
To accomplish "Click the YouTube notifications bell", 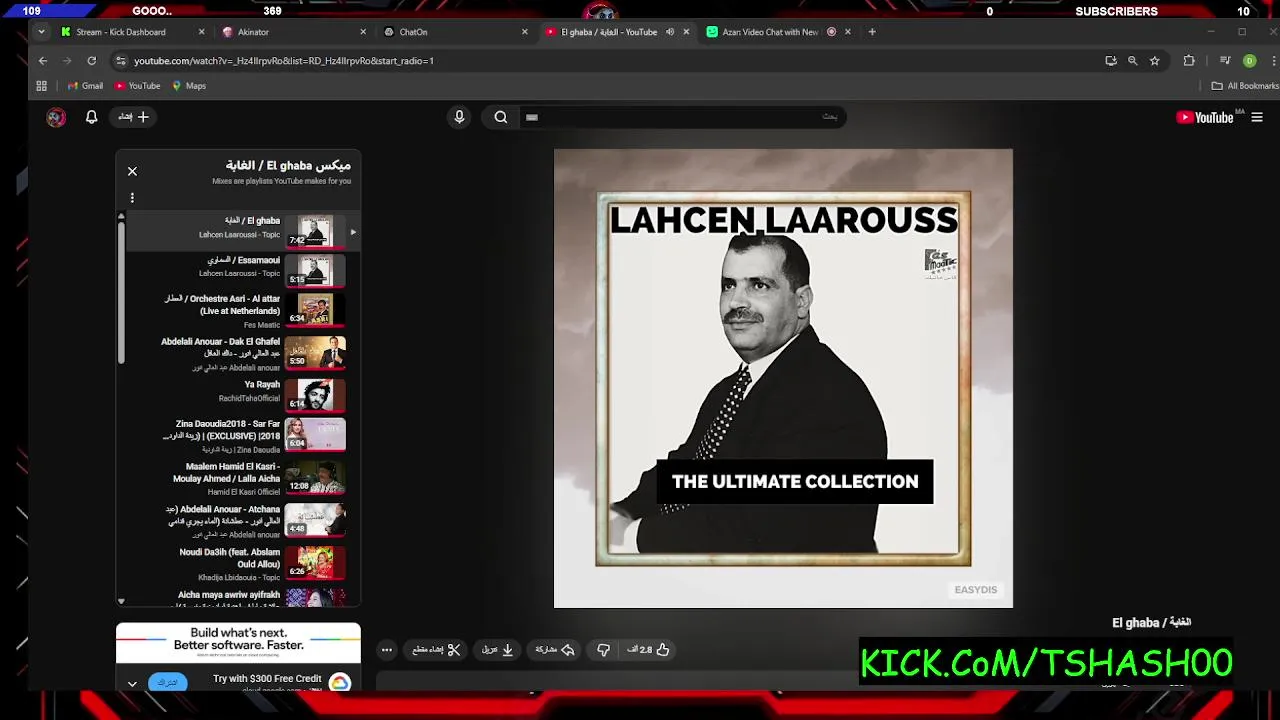I will click(x=91, y=117).
